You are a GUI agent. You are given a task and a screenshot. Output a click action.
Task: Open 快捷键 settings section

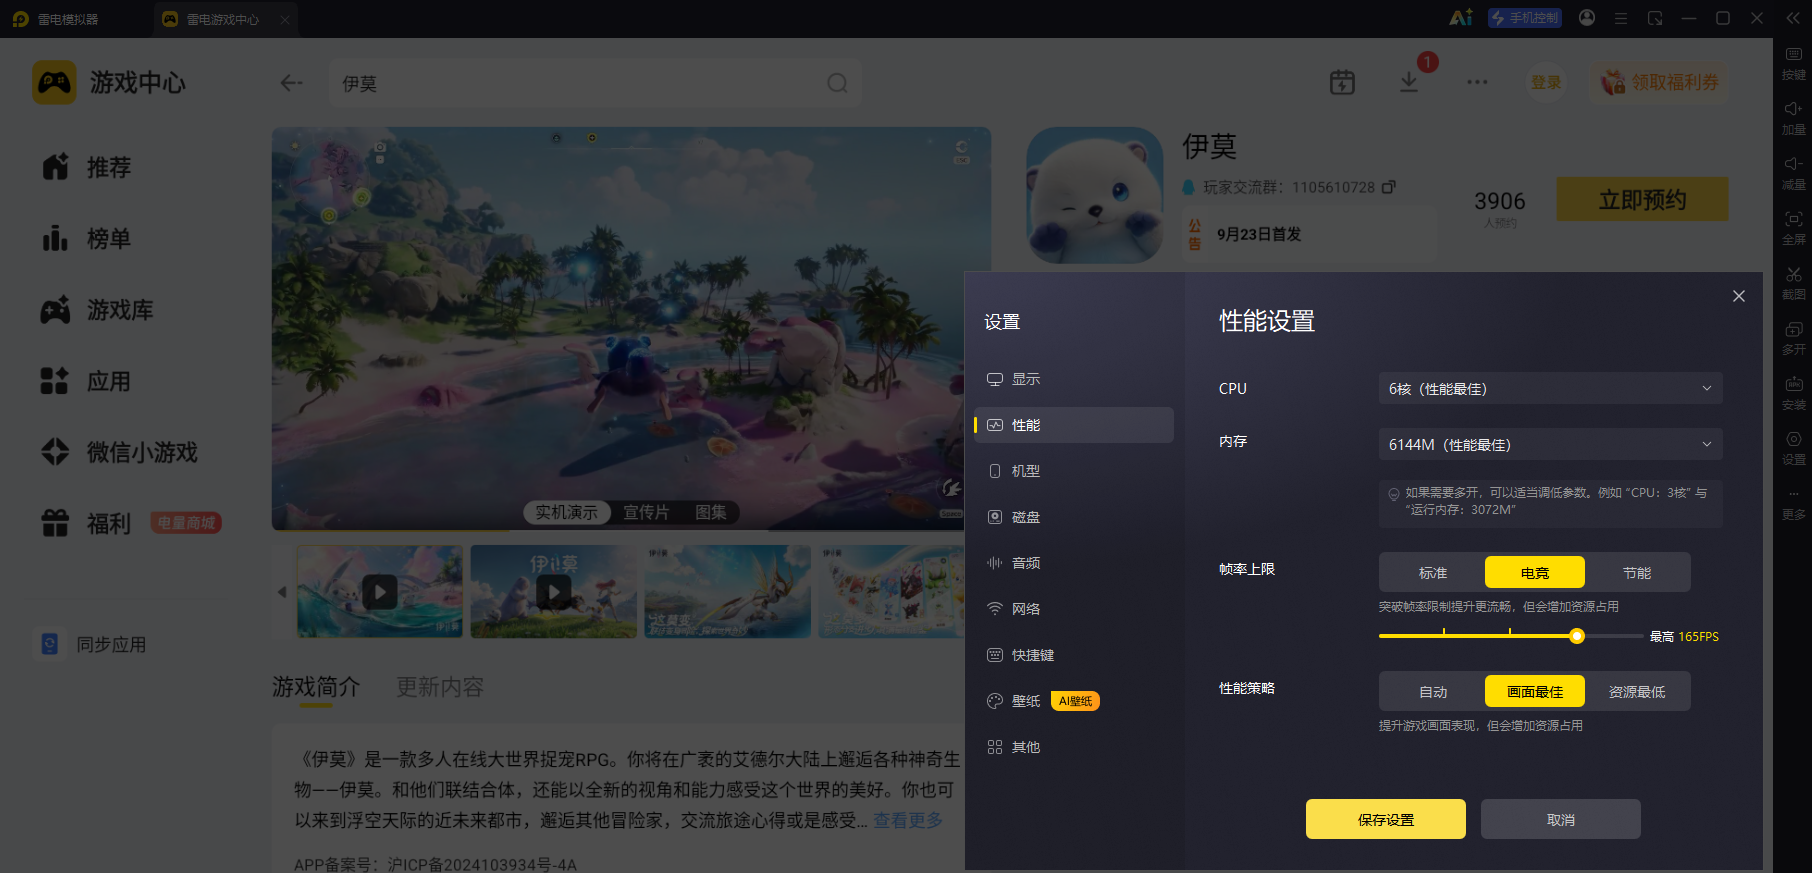(1074, 655)
